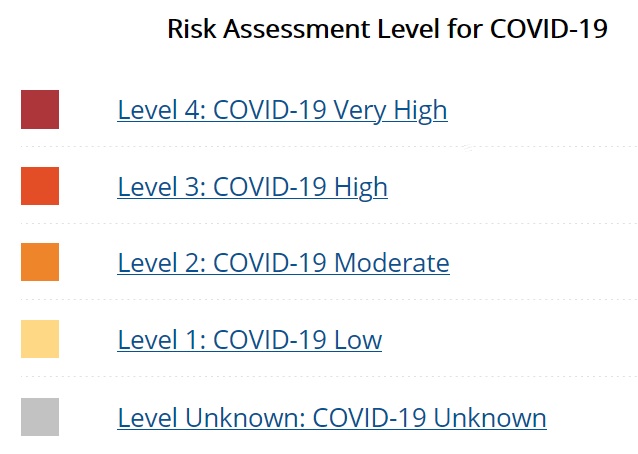The width and height of the screenshot is (638, 454).
Task: Open the Level 3: COVID-19 High link
Action: 252,186
